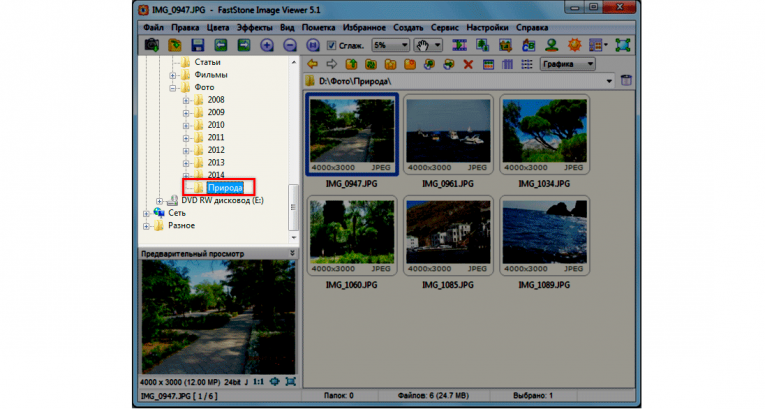Expand the 2010 folder tree node
Viewport: 765px width, 409px height.
pos(186,125)
